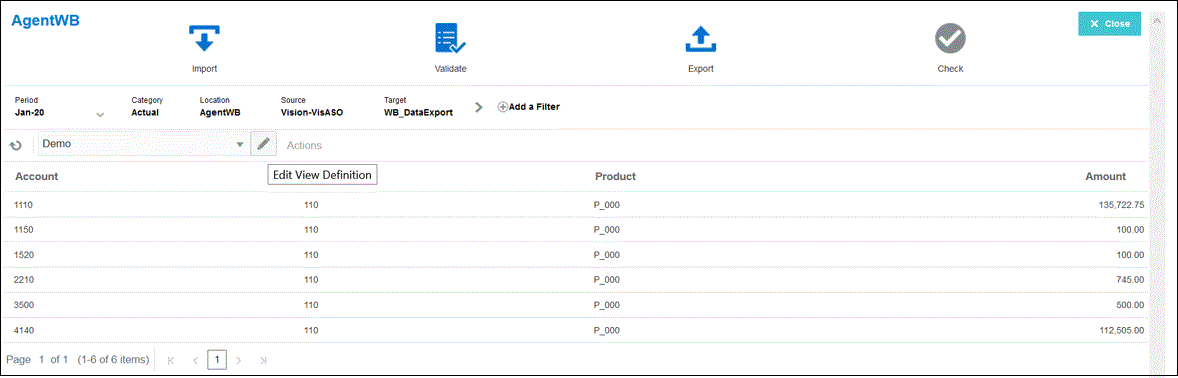This screenshot has height=378, width=1178.
Task: Click the AgentWB page title
Action: (x=45, y=20)
